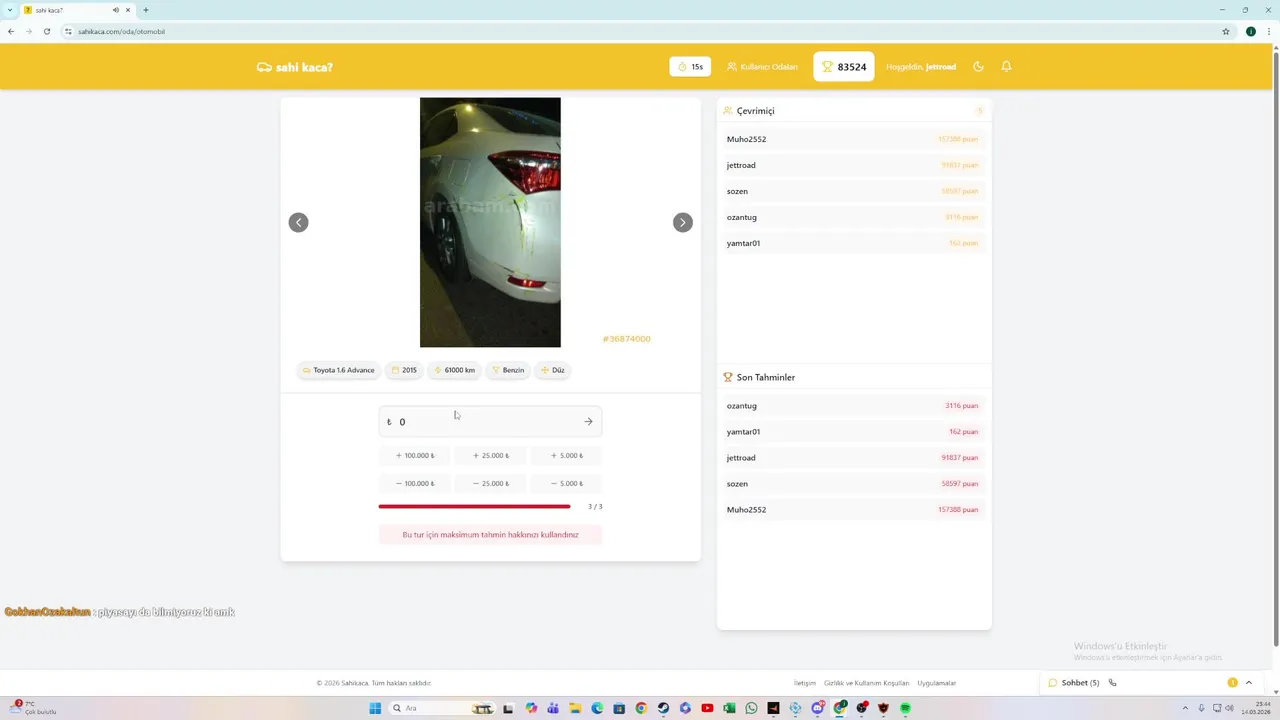Open Chrome three-dot menu
The height and width of the screenshot is (720, 1280).
click(x=1268, y=31)
